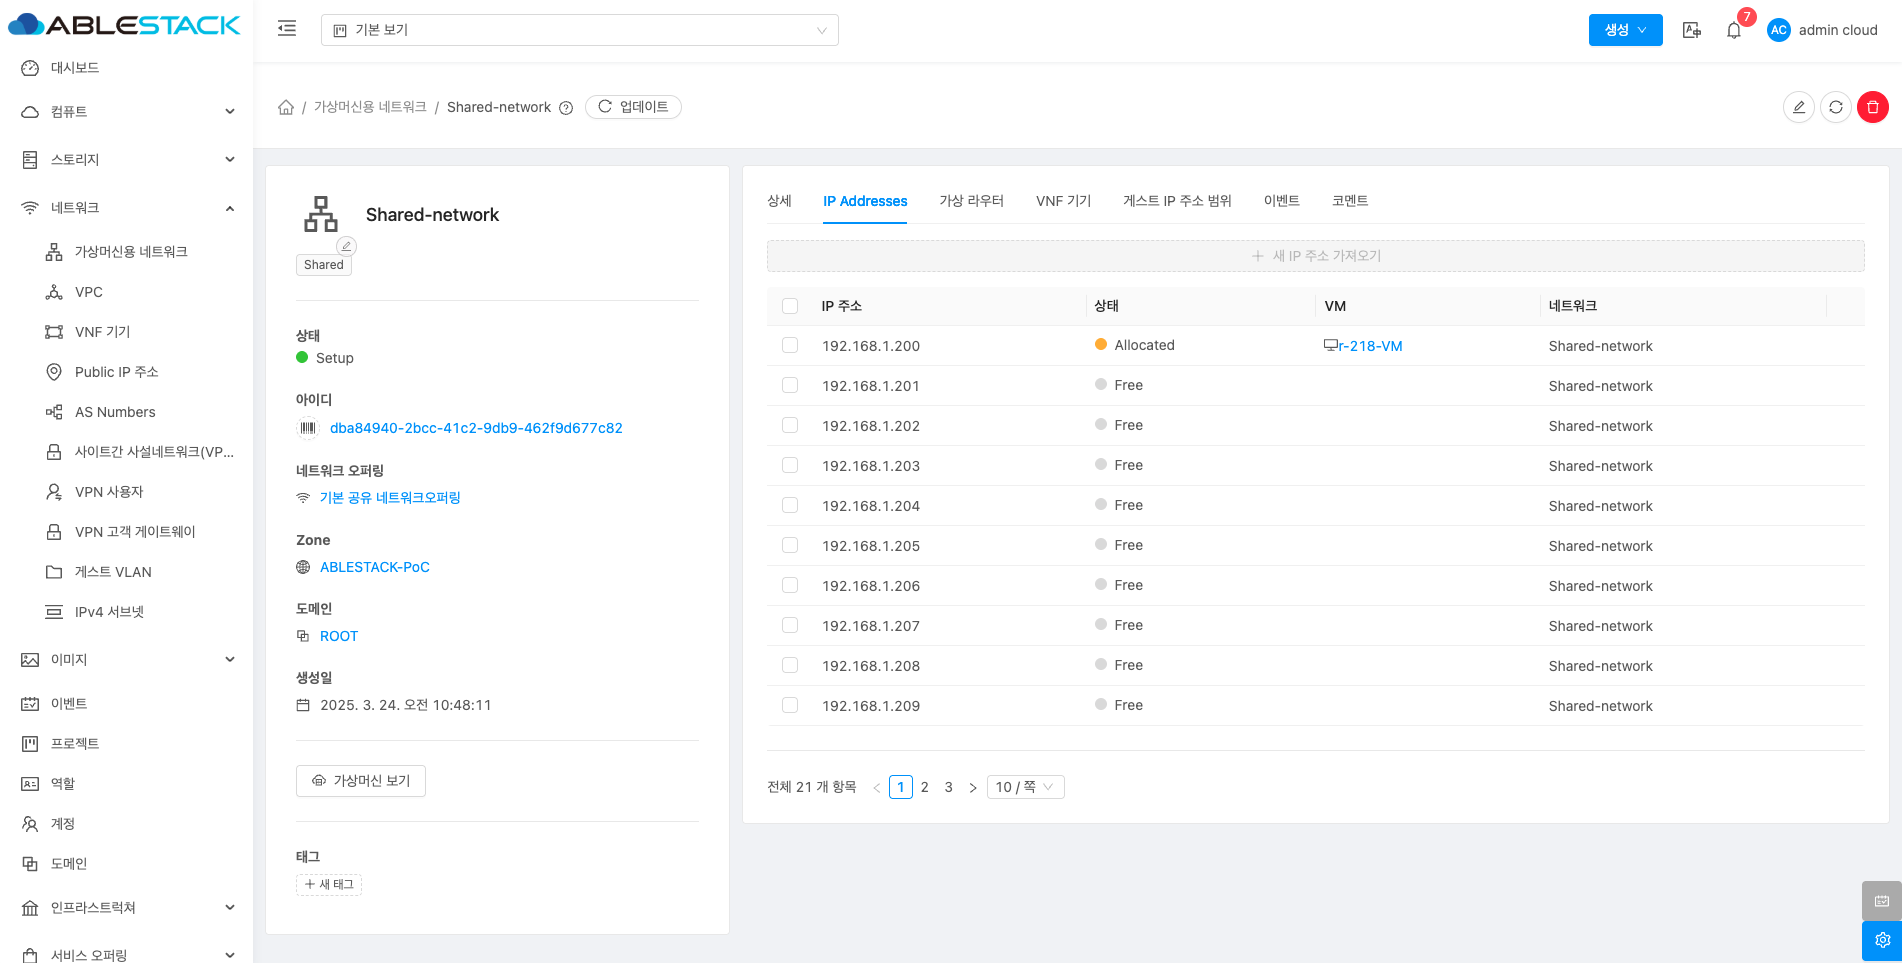Viewport: 1902px width, 963px height.
Task: Open the settings gear at bottom right
Action: tap(1881, 940)
